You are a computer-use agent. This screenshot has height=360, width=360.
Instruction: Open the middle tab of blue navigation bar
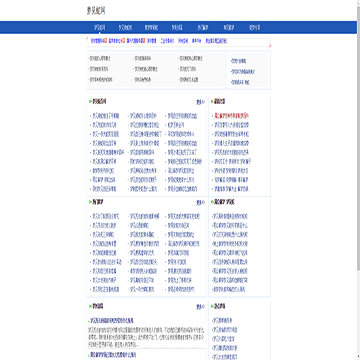pos(177,28)
